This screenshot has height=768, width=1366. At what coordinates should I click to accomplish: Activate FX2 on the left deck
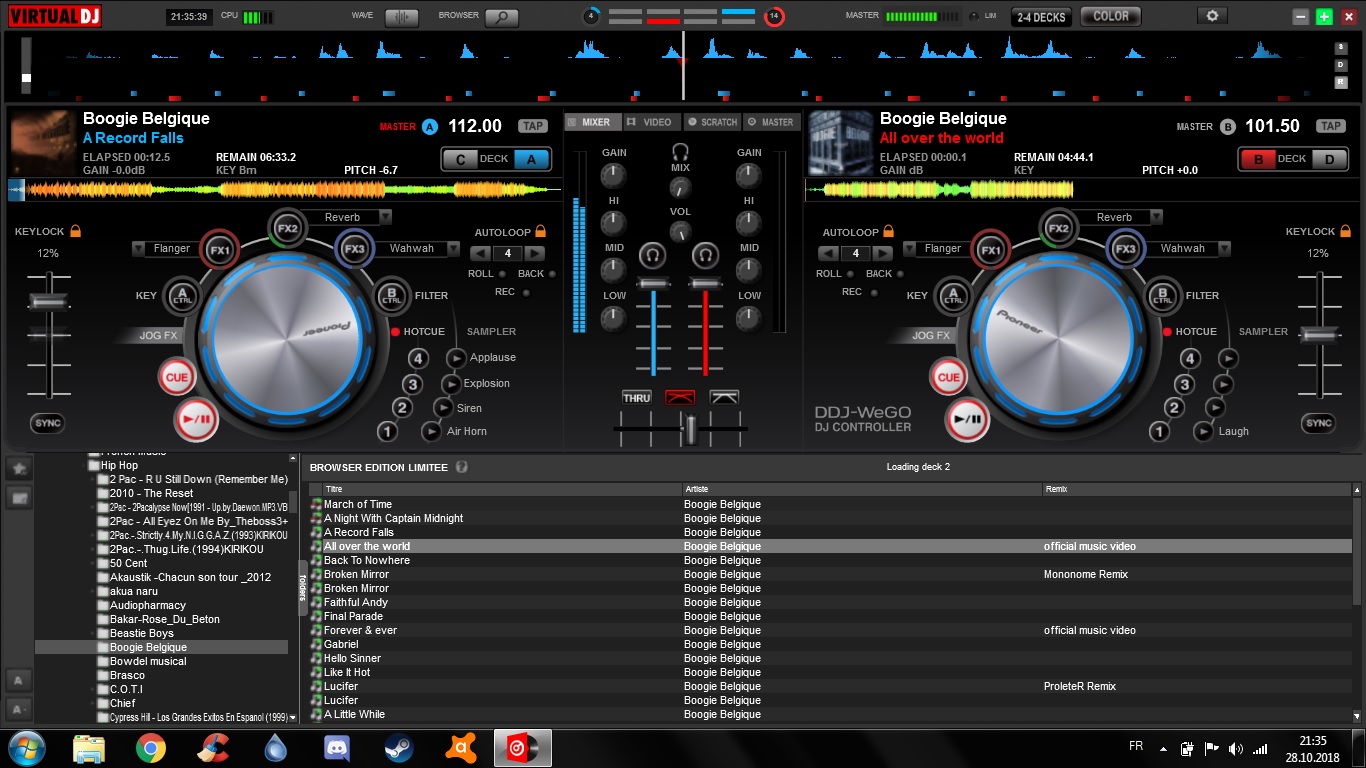tap(288, 228)
